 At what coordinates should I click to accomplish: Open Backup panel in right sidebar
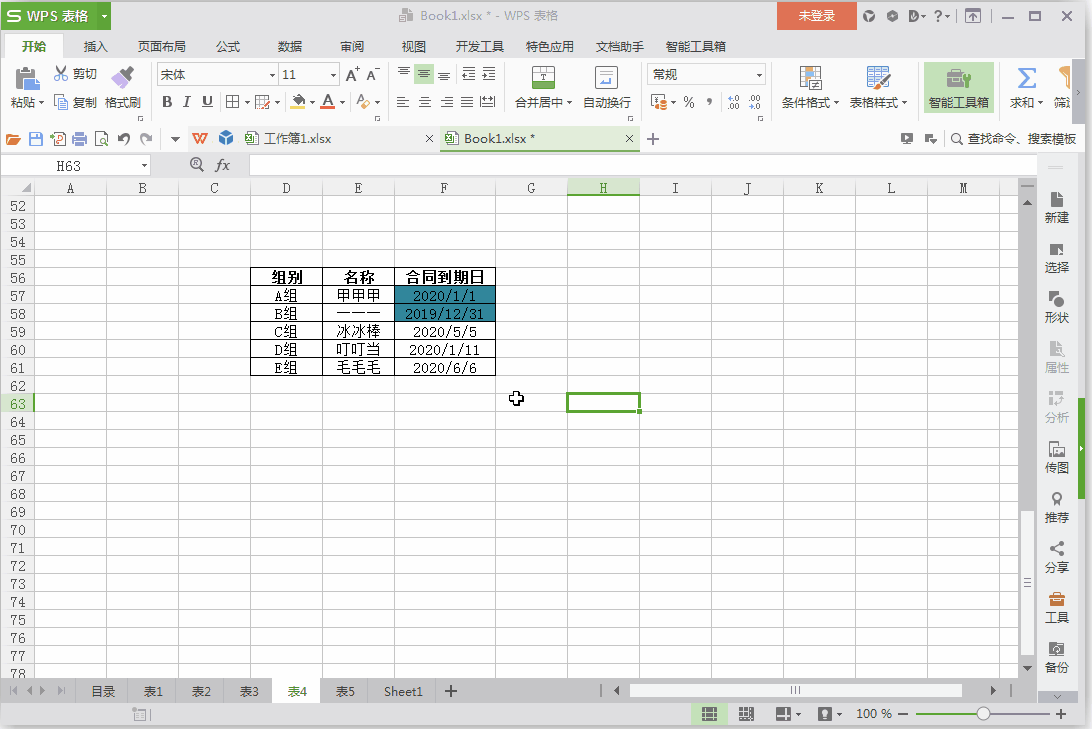pyautogui.click(x=1056, y=657)
